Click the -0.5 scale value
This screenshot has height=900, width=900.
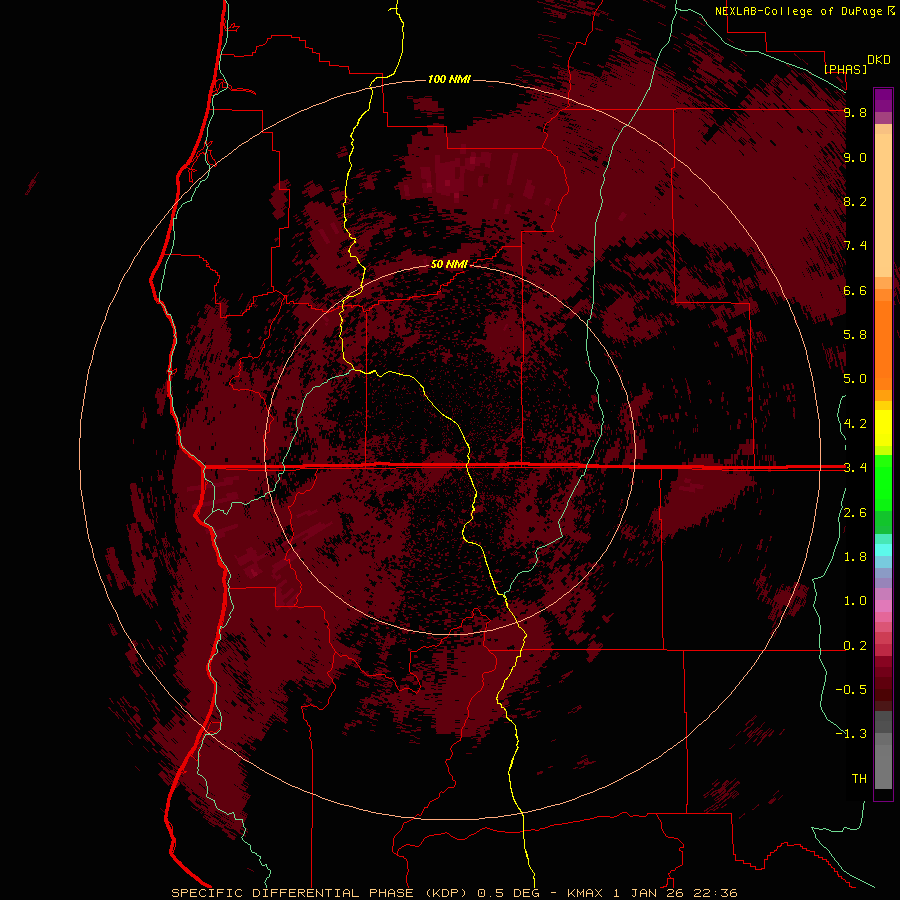click(851, 690)
